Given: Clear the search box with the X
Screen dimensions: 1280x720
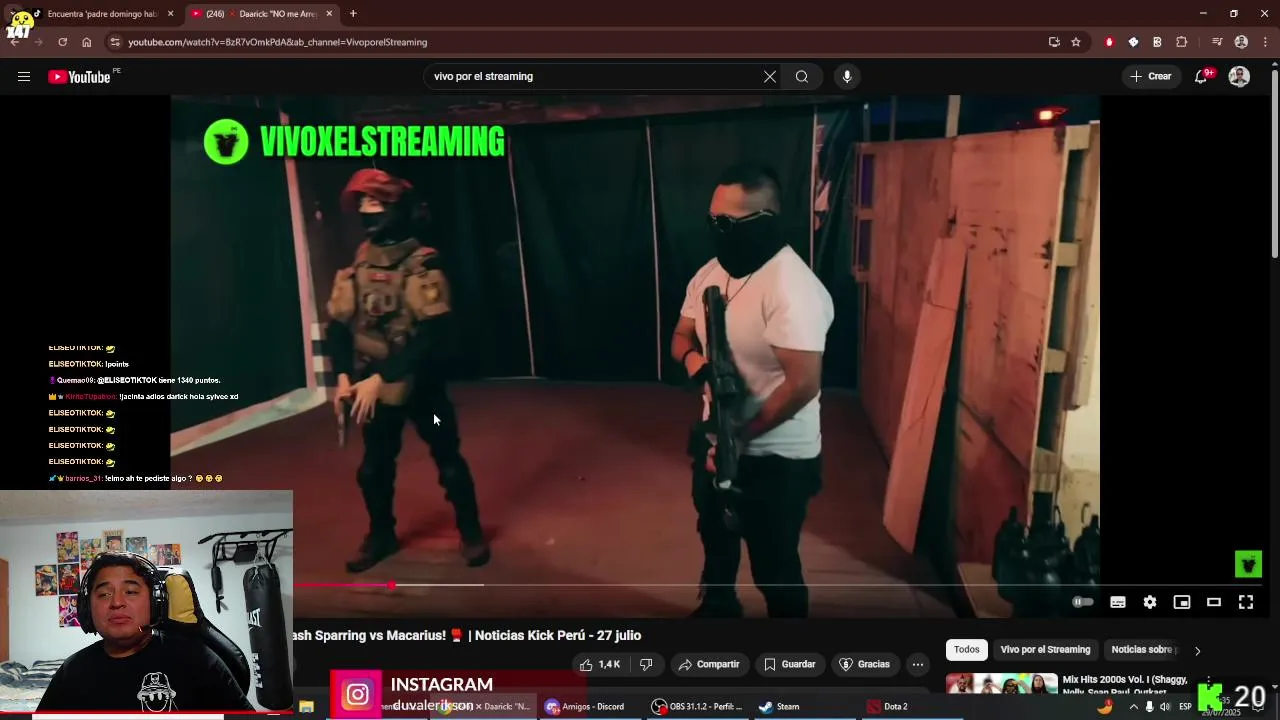Looking at the screenshot, I should 770,76.
